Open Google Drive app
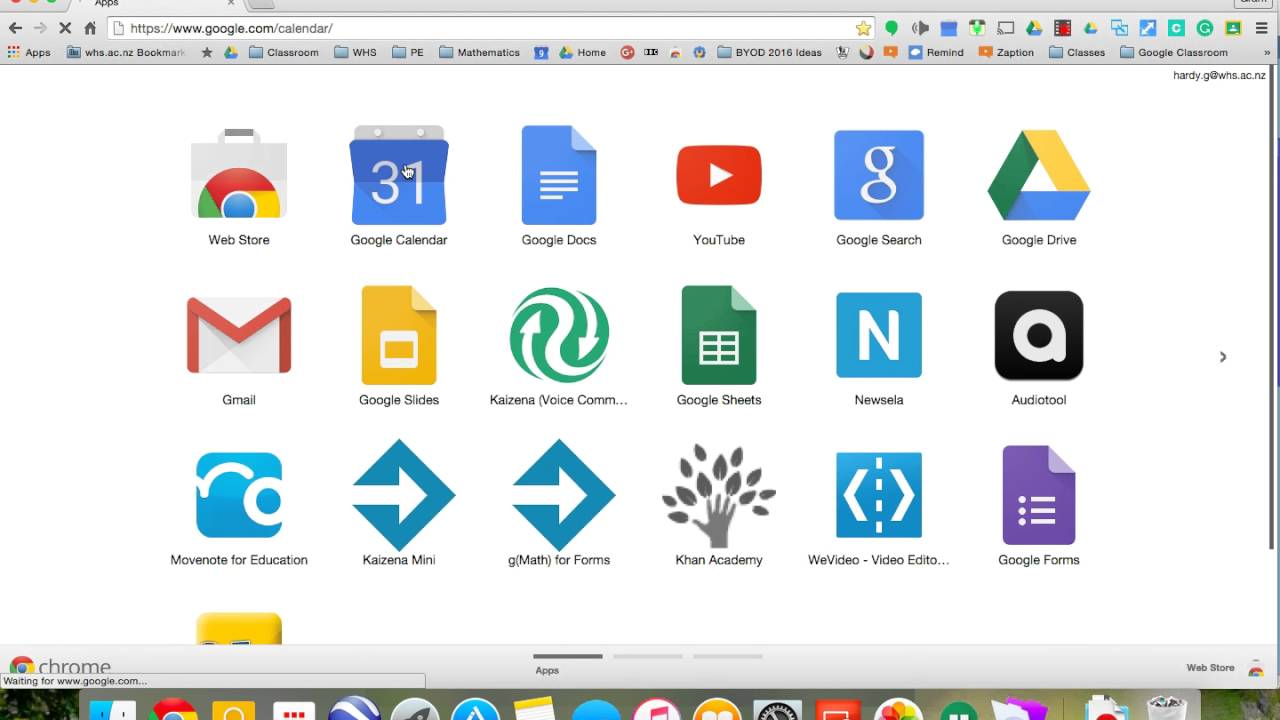The width and height of the screenshot is (1280, 720). pos(1039,187)
